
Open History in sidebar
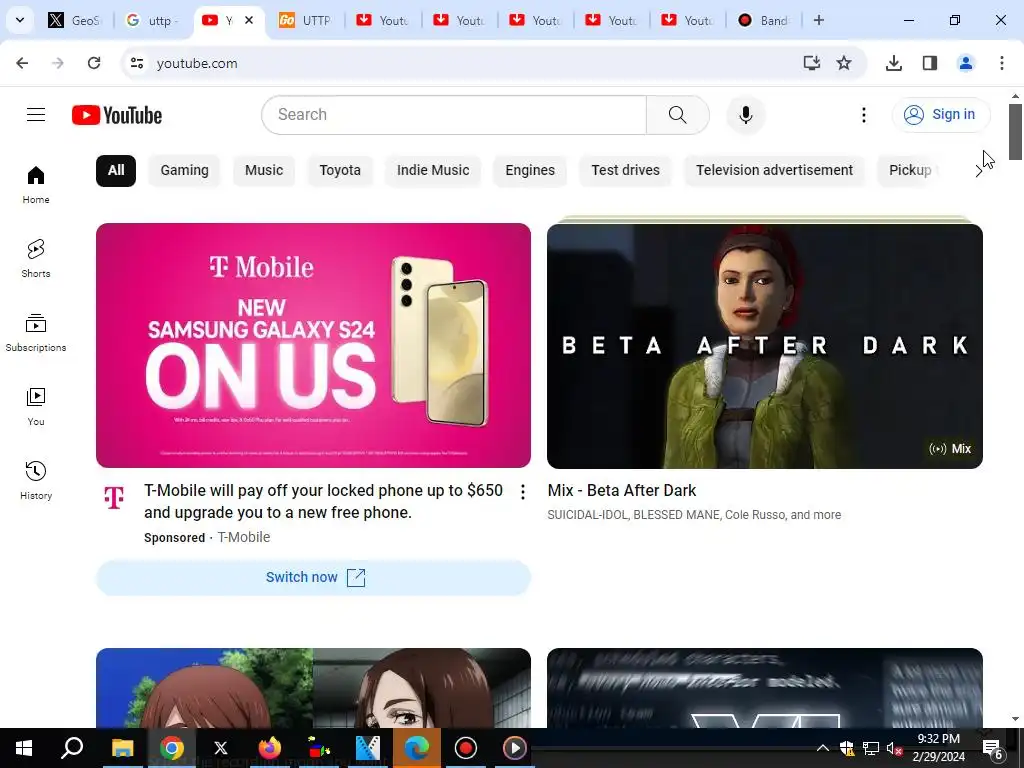tap(36, 481)
